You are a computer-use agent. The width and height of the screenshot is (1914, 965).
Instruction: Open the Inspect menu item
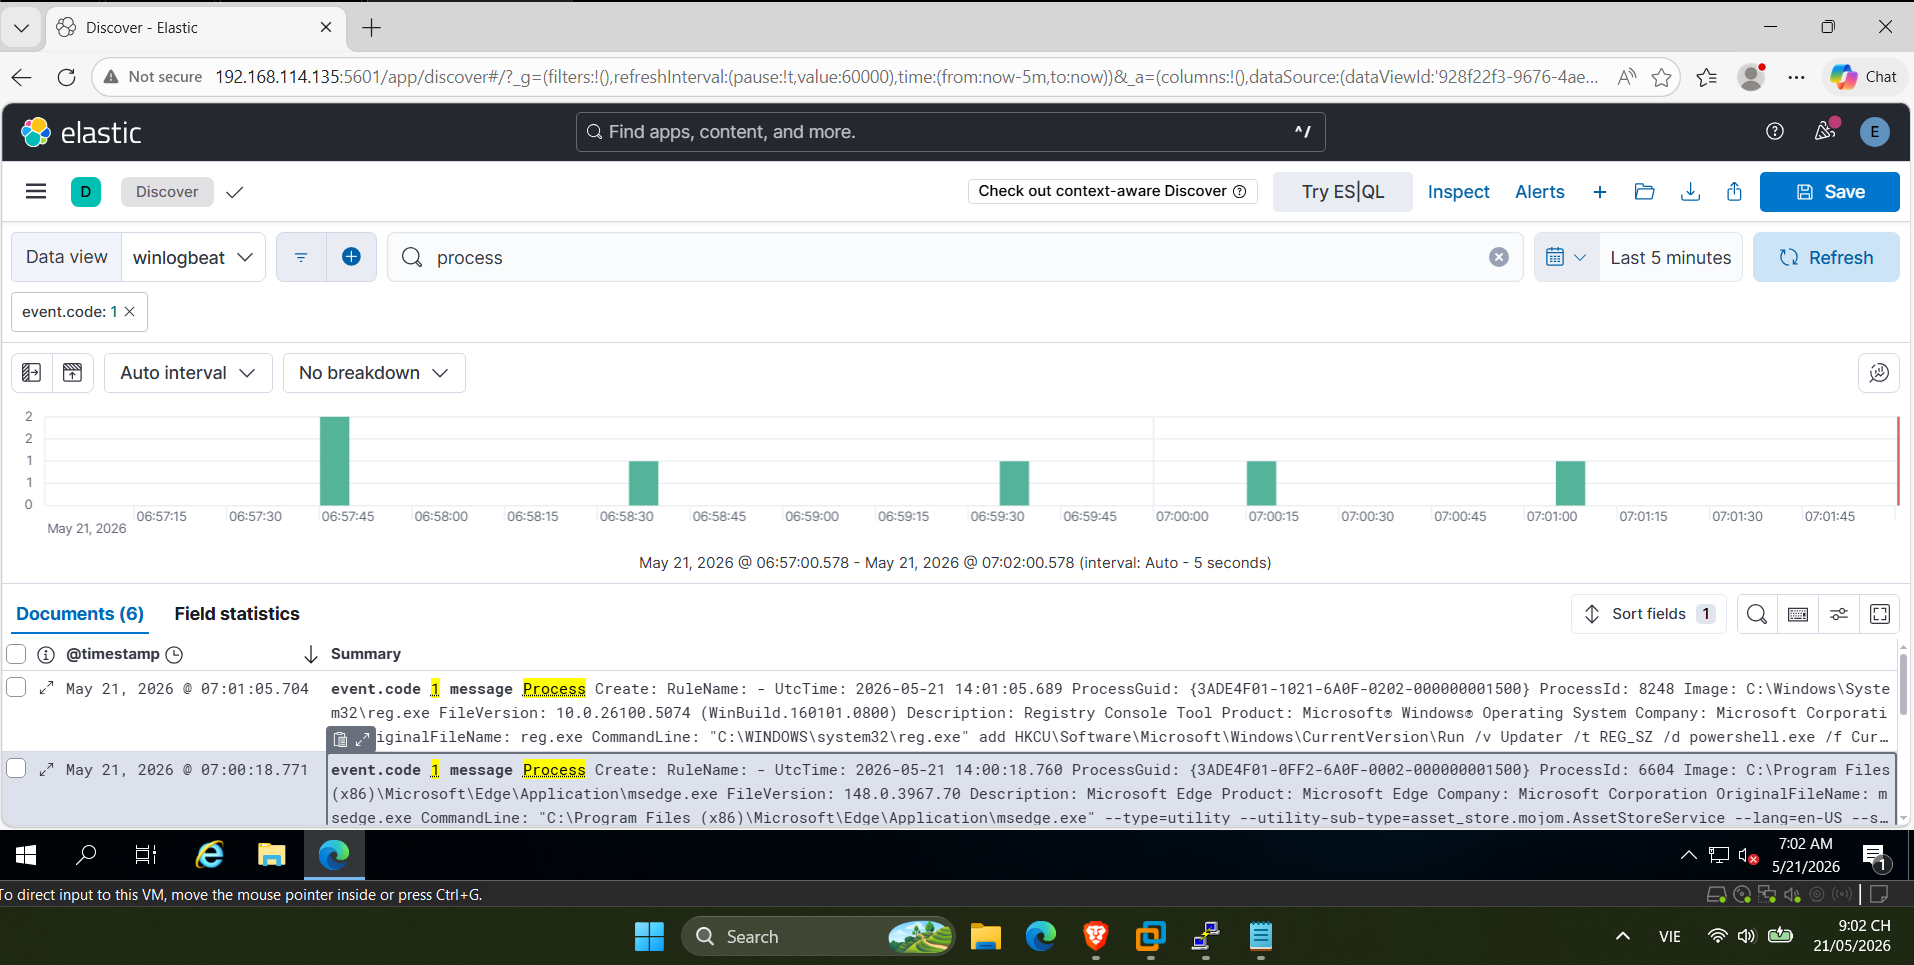pyautogui.click(x=1458, y=192)
